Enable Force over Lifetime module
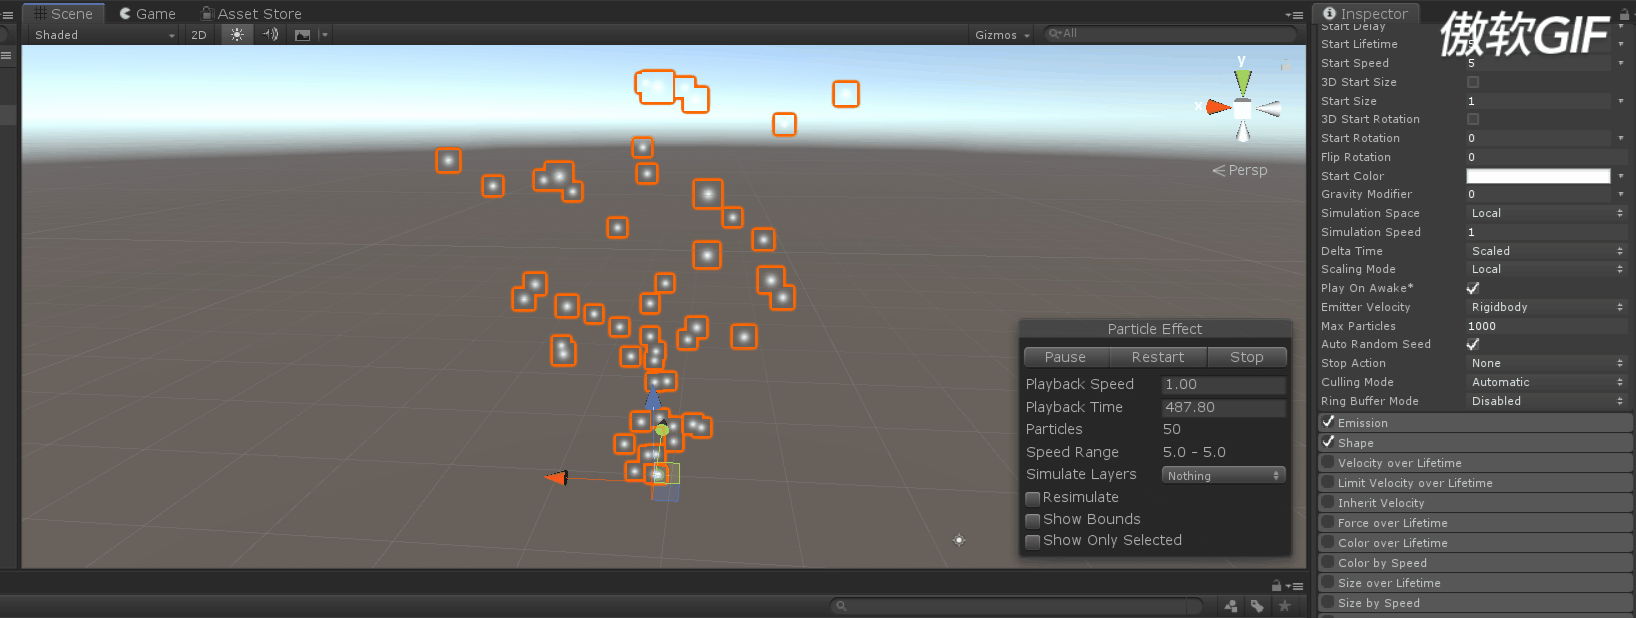This screenshot has height=618, width=1636. tap(1328, 522)
